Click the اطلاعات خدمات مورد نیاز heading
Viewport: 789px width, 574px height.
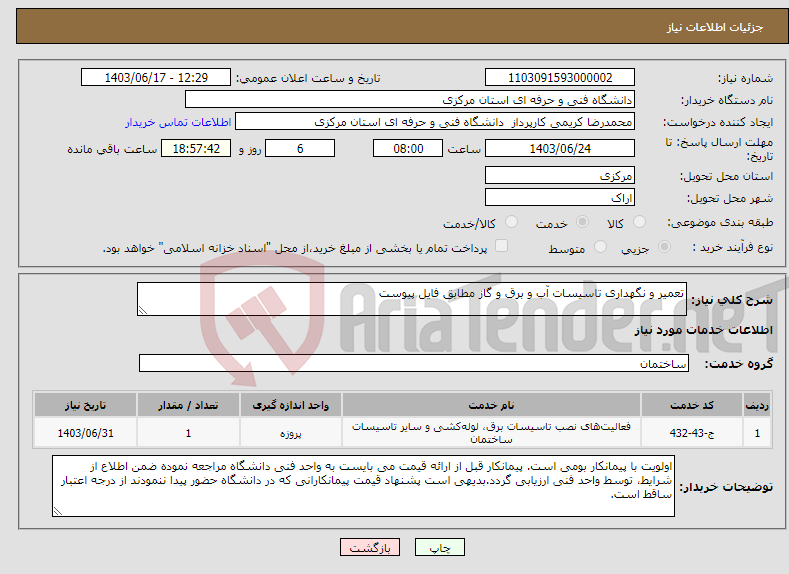coord(703,330)
